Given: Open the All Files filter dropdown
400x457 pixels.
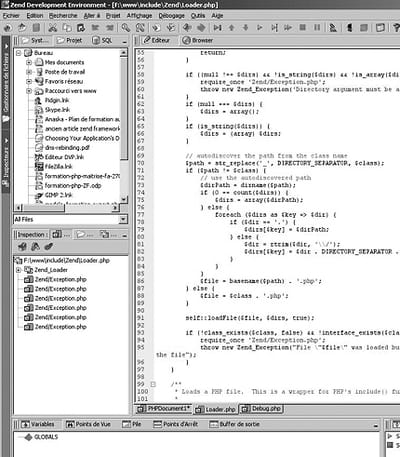Looking at the screenshot, I should coord(123,219).
